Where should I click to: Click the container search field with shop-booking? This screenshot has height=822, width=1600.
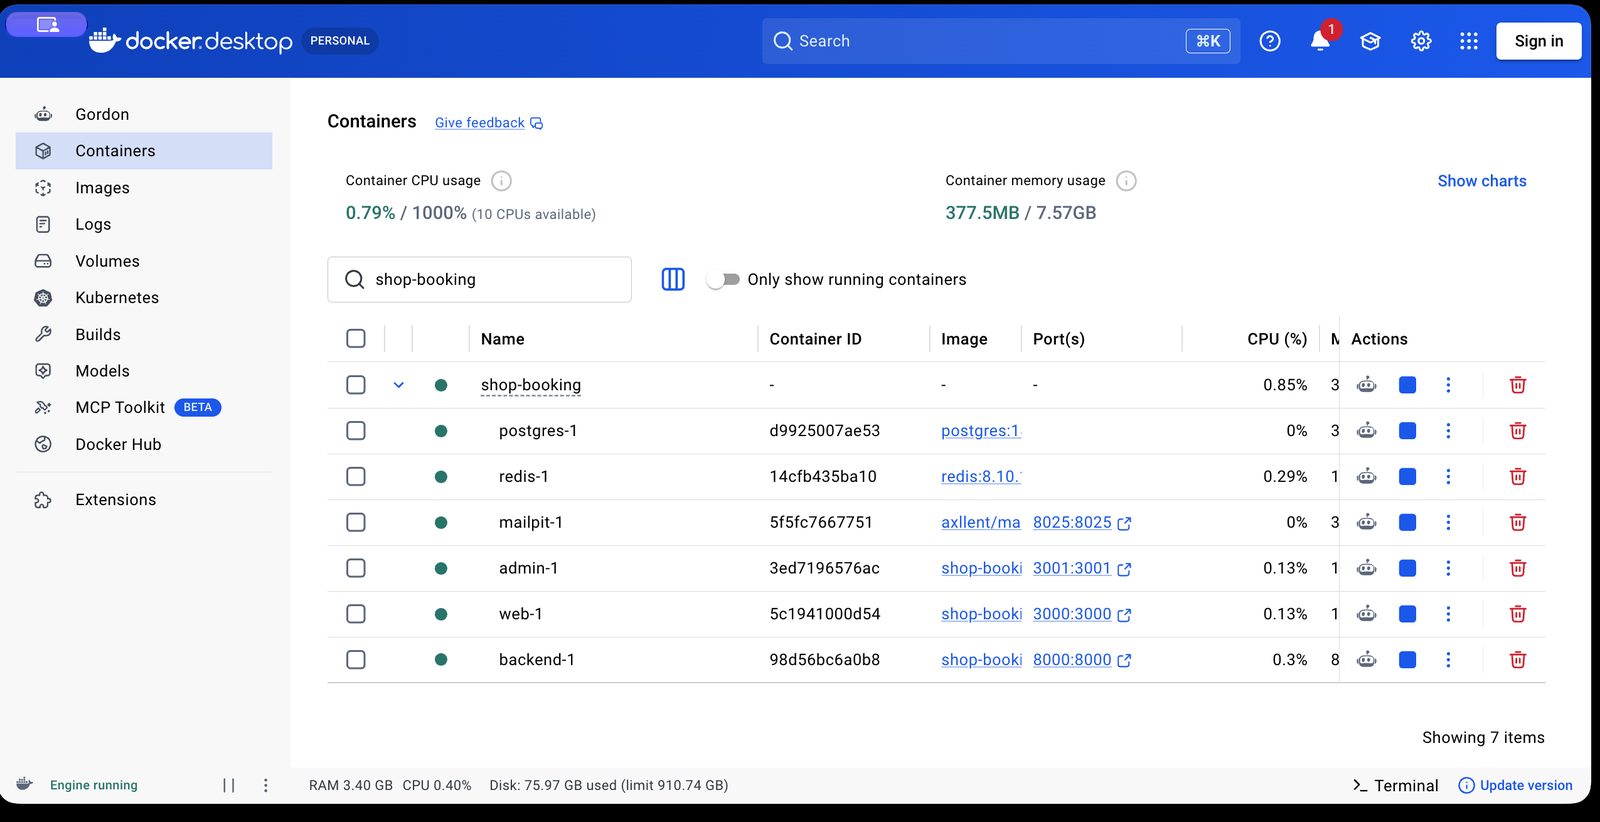point(479,280)
